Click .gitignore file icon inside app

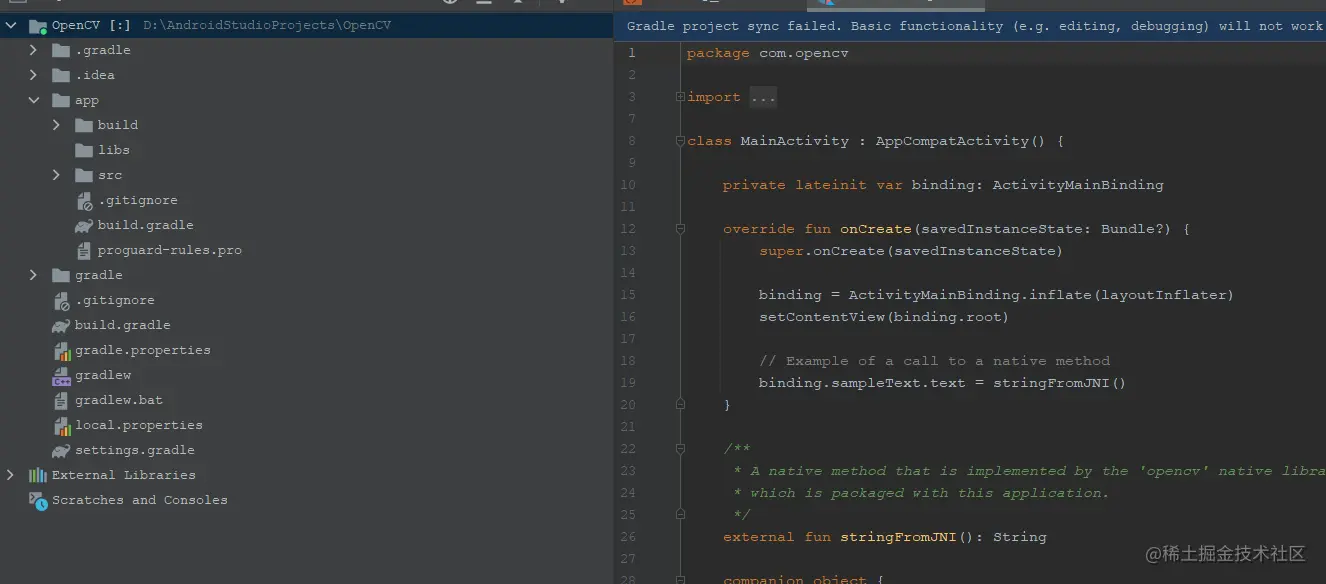pyautogui.click(x=85, y=200)
